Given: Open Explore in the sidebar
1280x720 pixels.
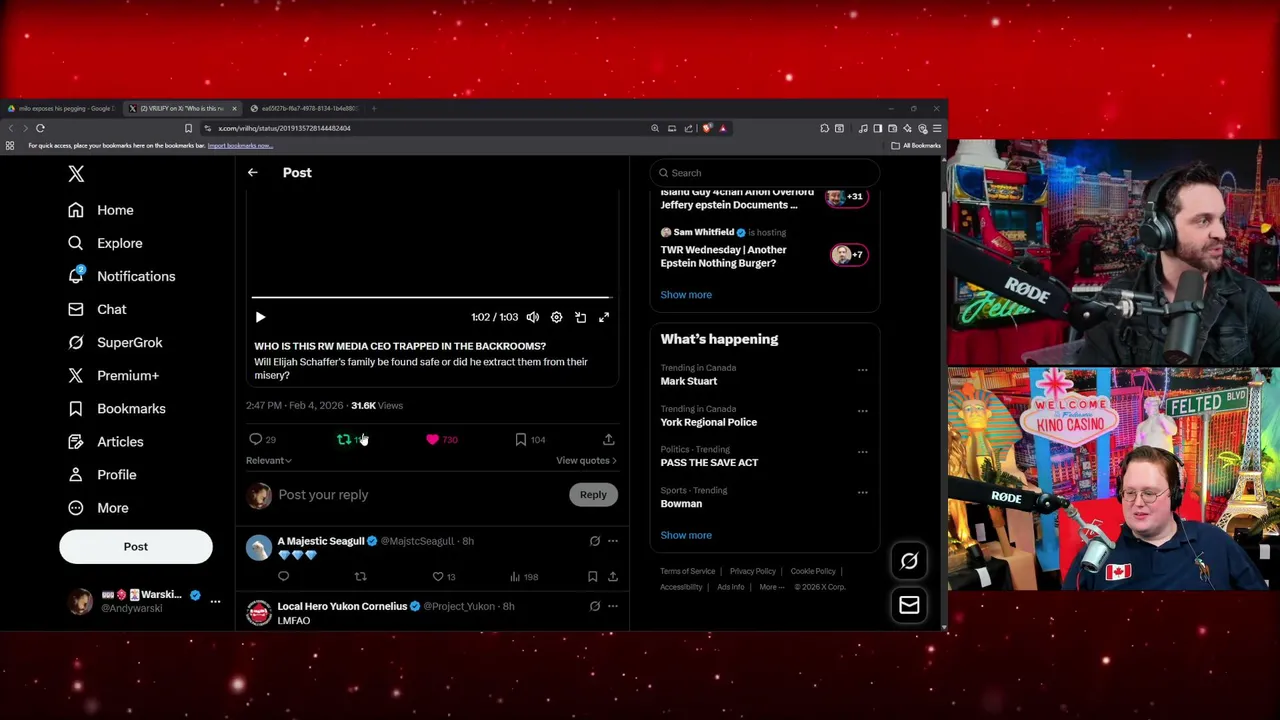Looking at the screenshot, I should [104, 243].
